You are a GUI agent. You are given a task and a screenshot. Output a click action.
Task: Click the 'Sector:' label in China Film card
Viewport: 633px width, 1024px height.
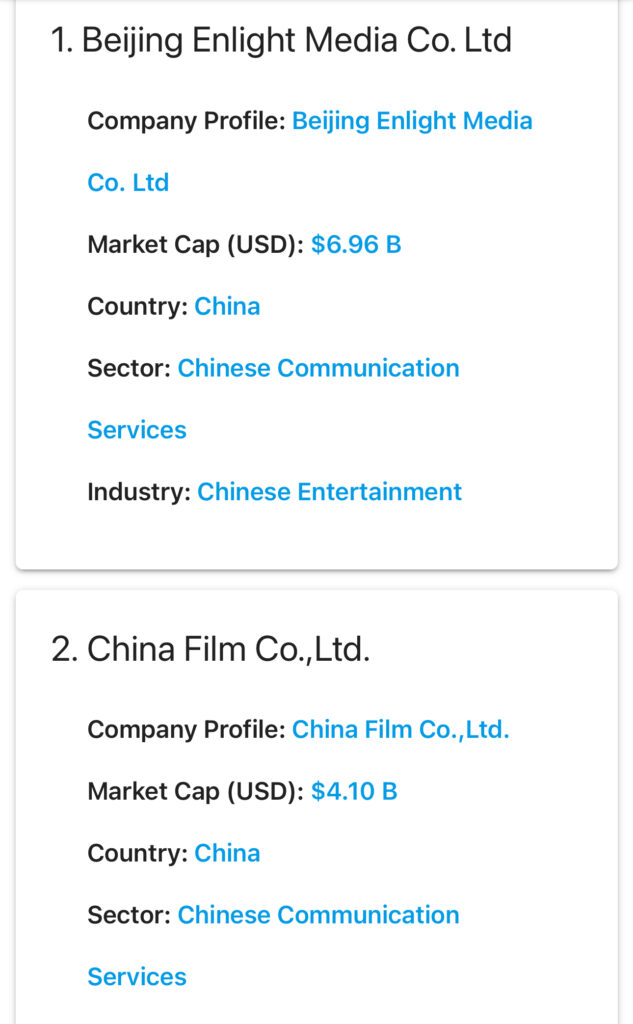click(x=129, y=916)
